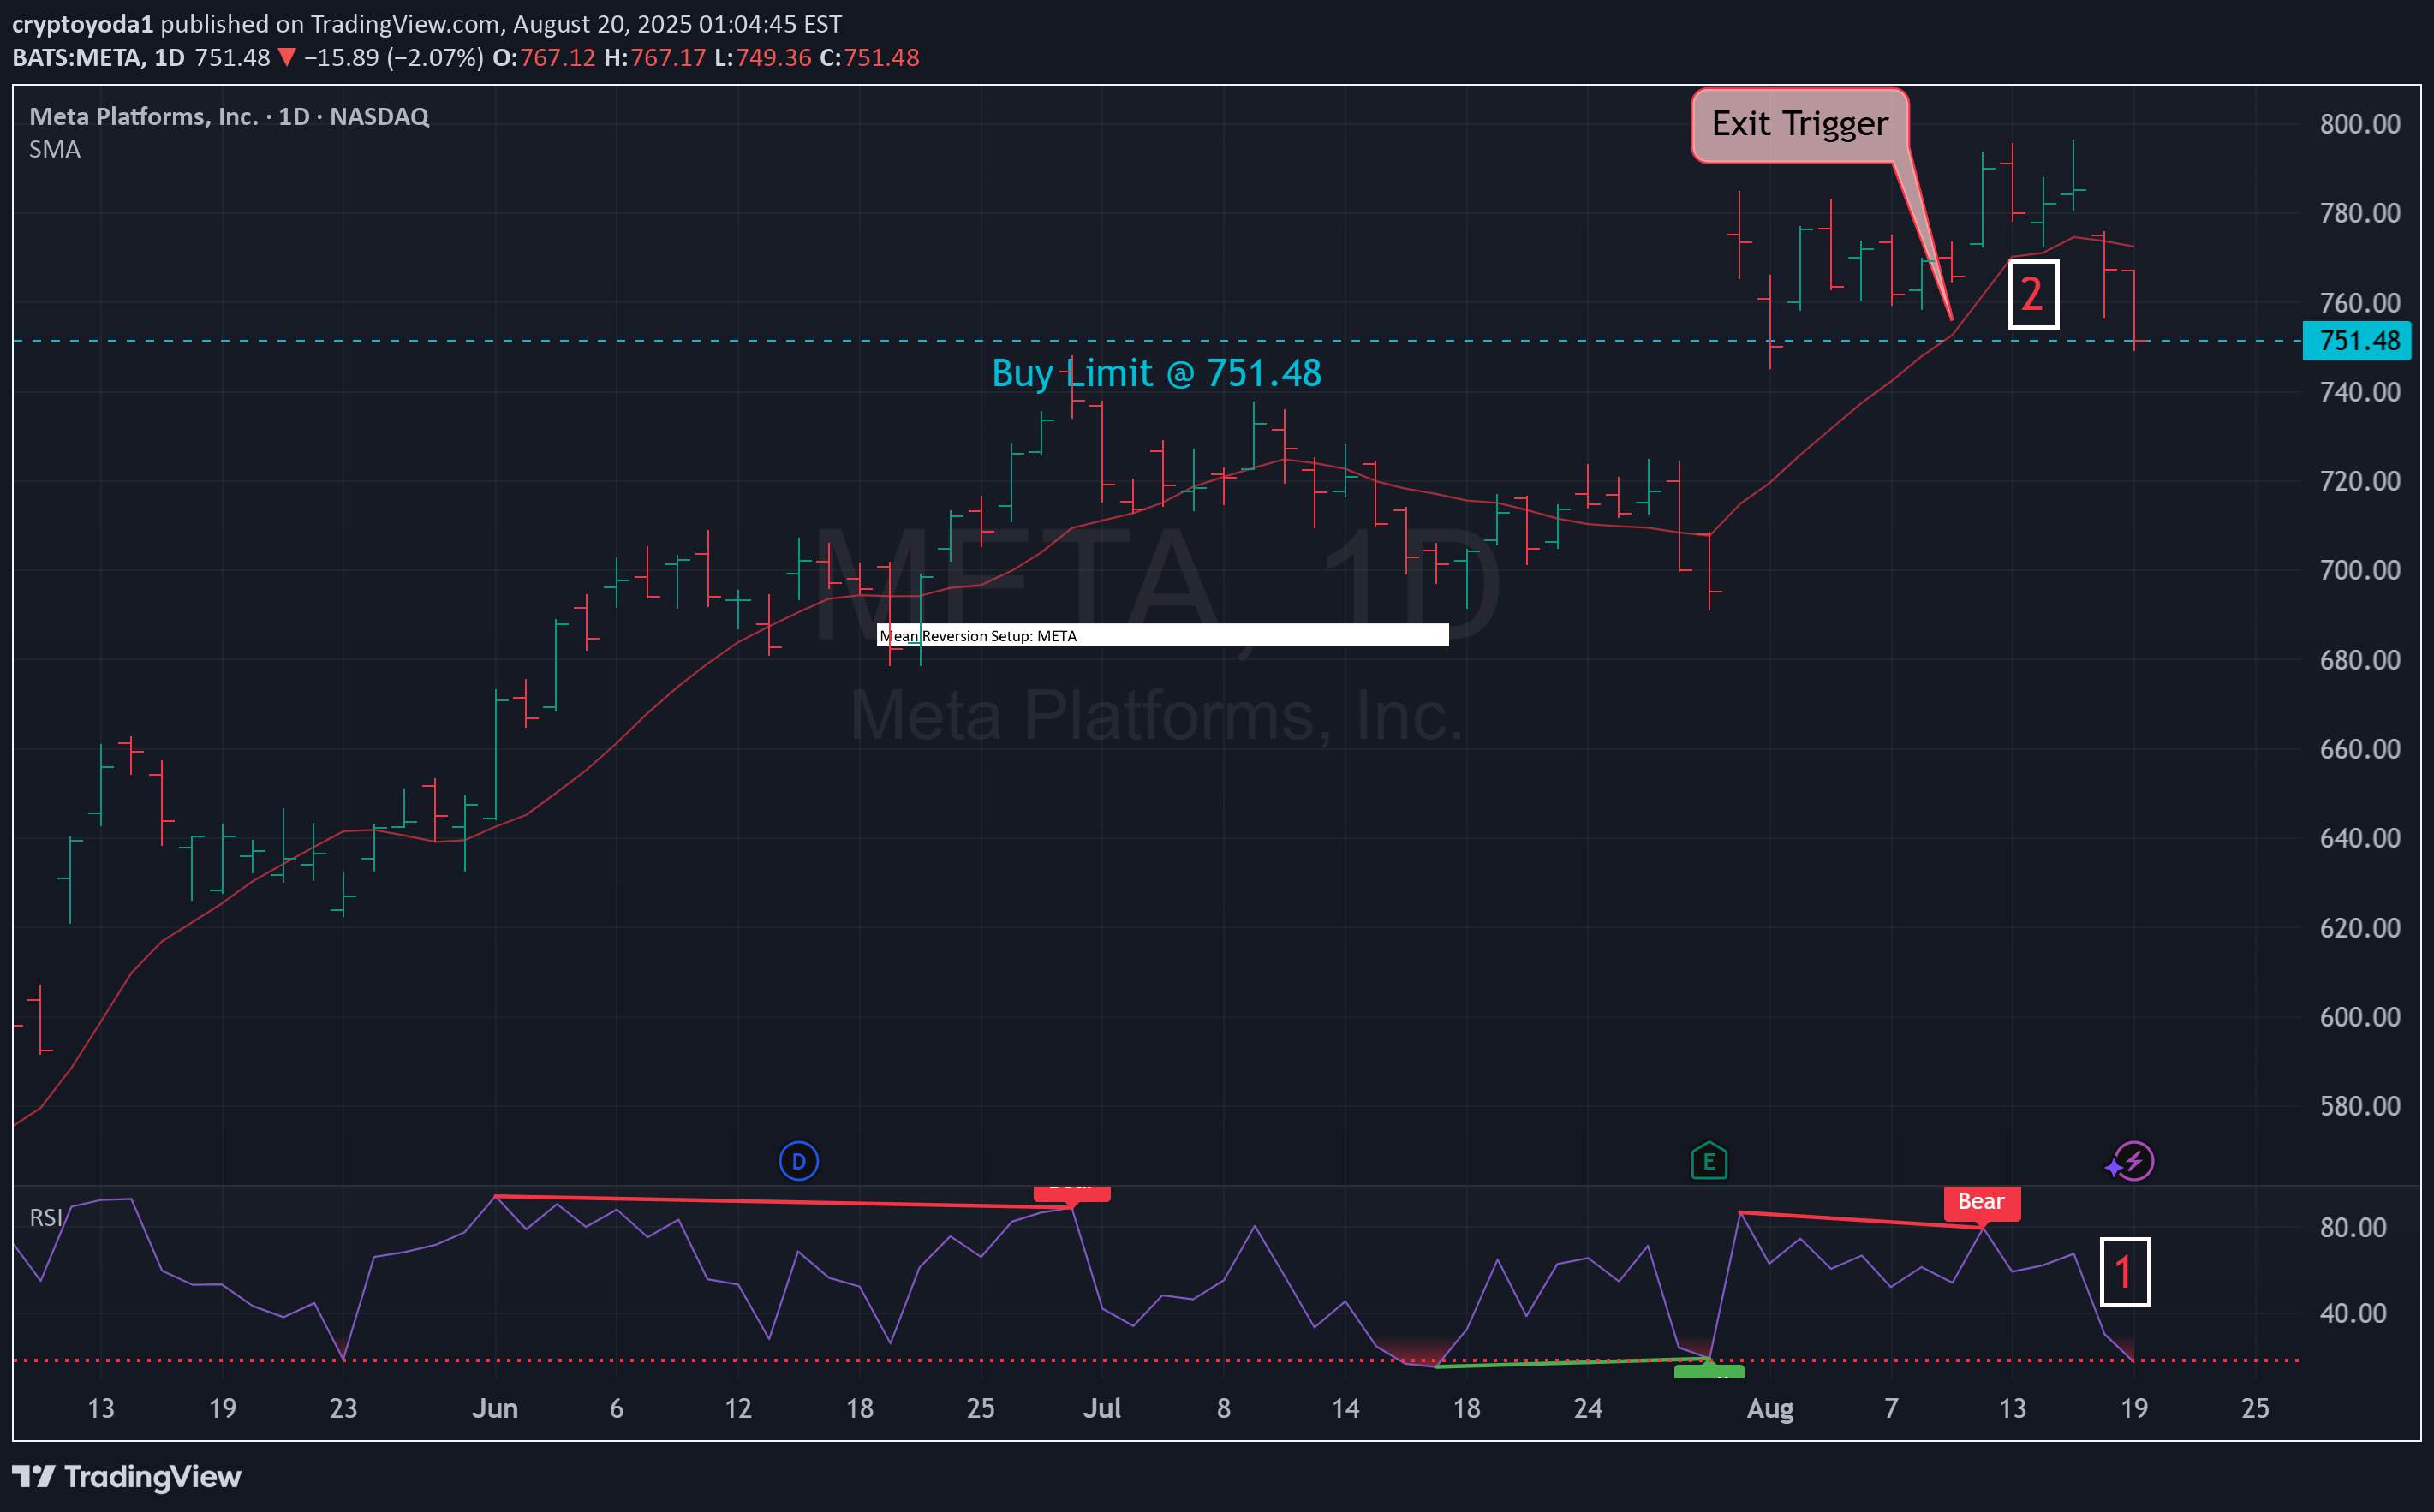2434x1512 pixels.
Task: Click the purple lightning bolt marker
Action: (x=2134, y=1161)
